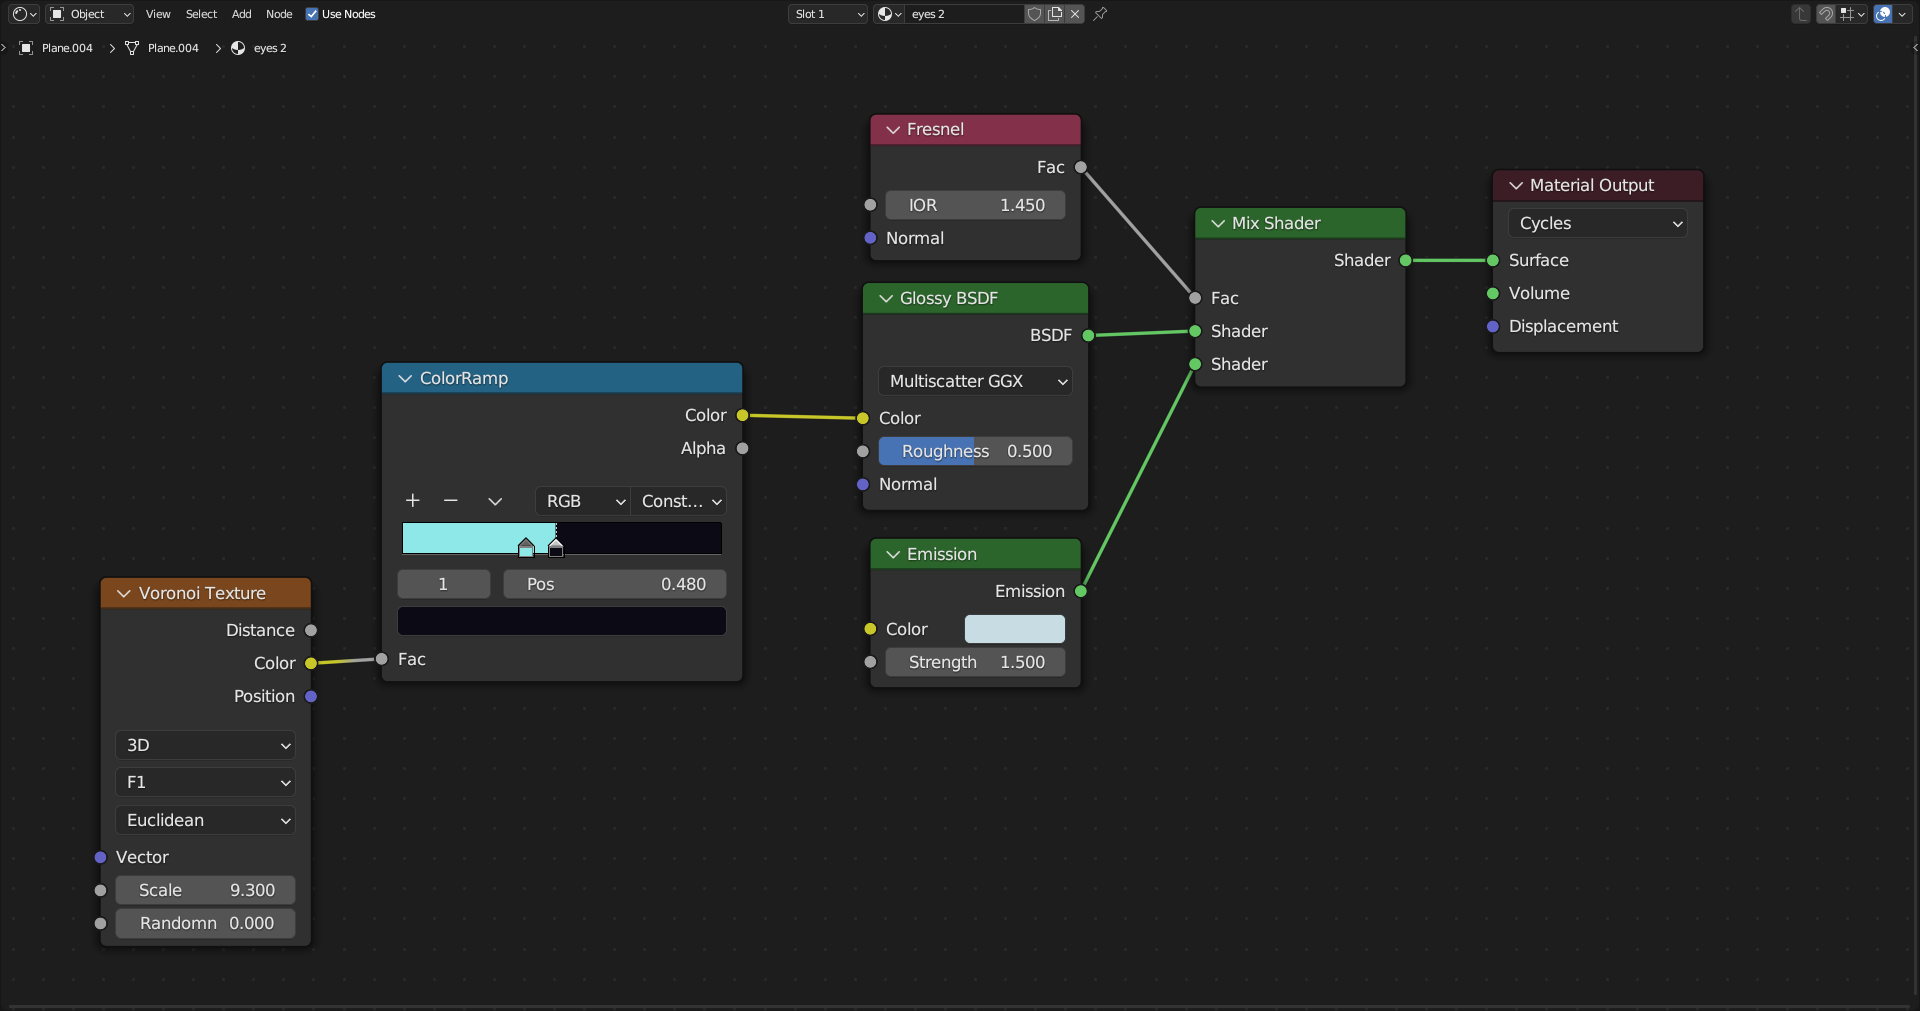The image size is (1920, 1011).
Task: Open the View menu
Action: click(x=158, y=14)
